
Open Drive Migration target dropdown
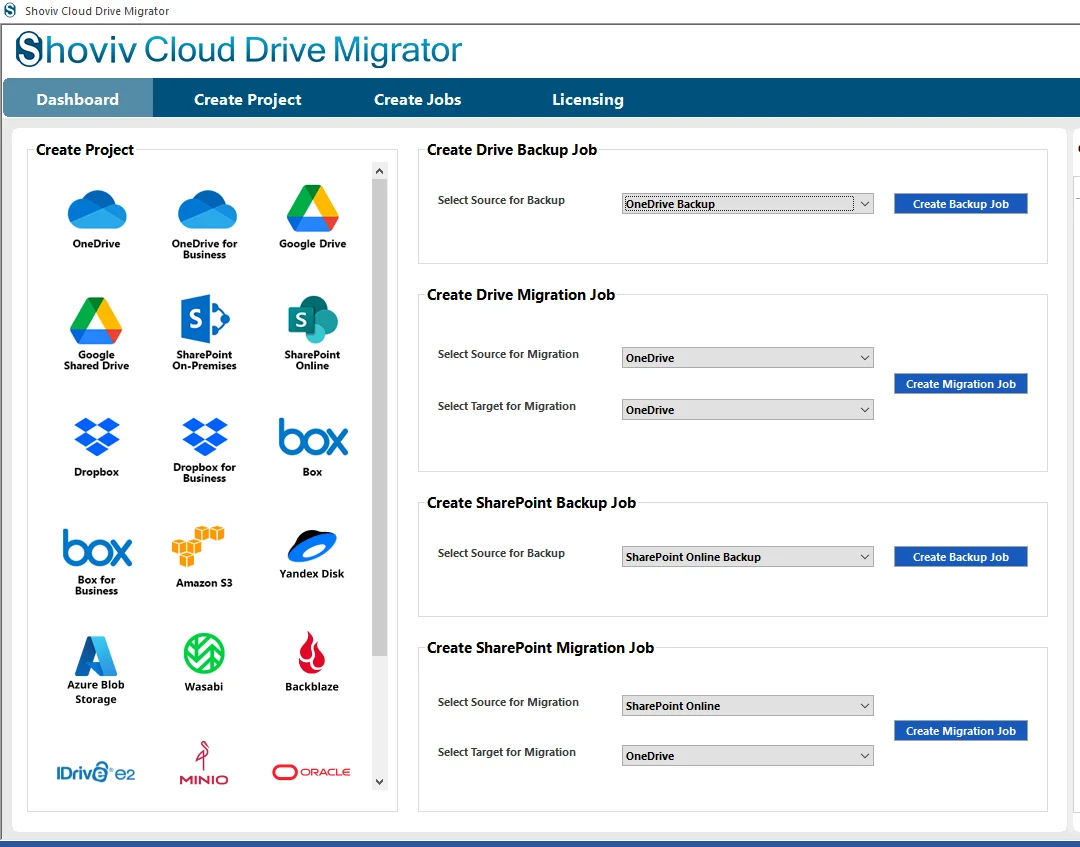[747, 410]
